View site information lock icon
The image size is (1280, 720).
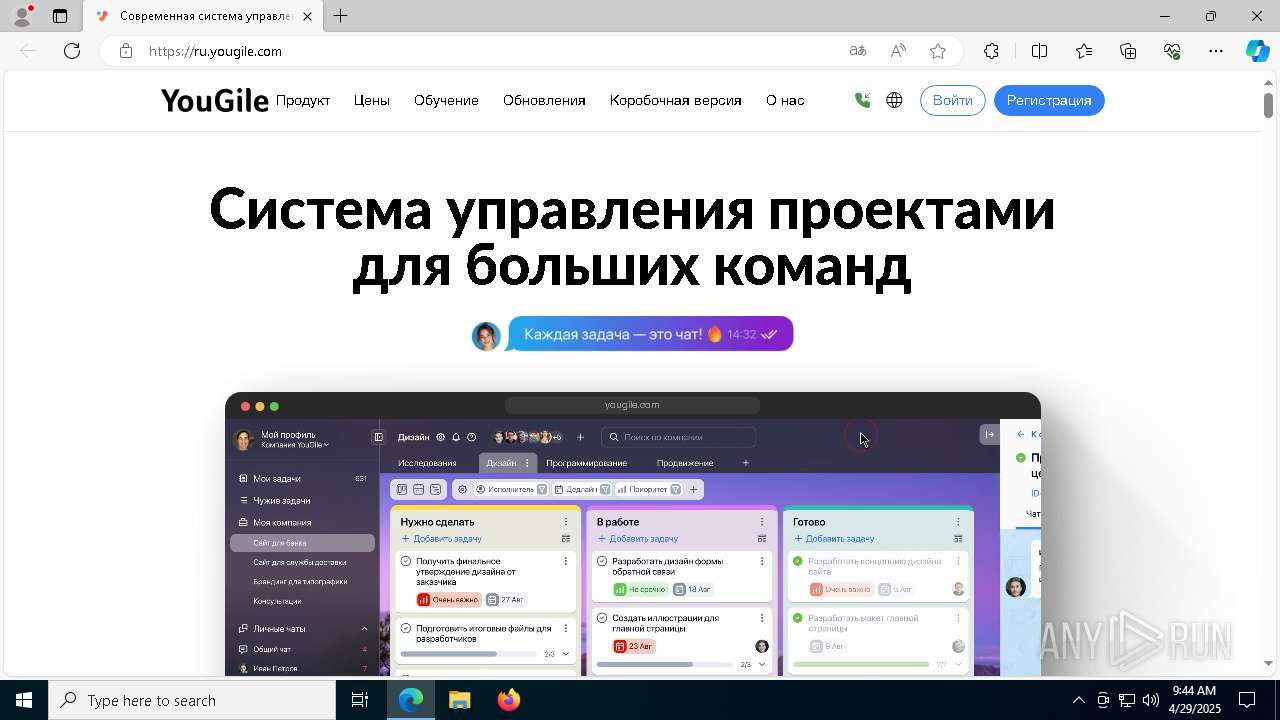click(x=125, y=51)
